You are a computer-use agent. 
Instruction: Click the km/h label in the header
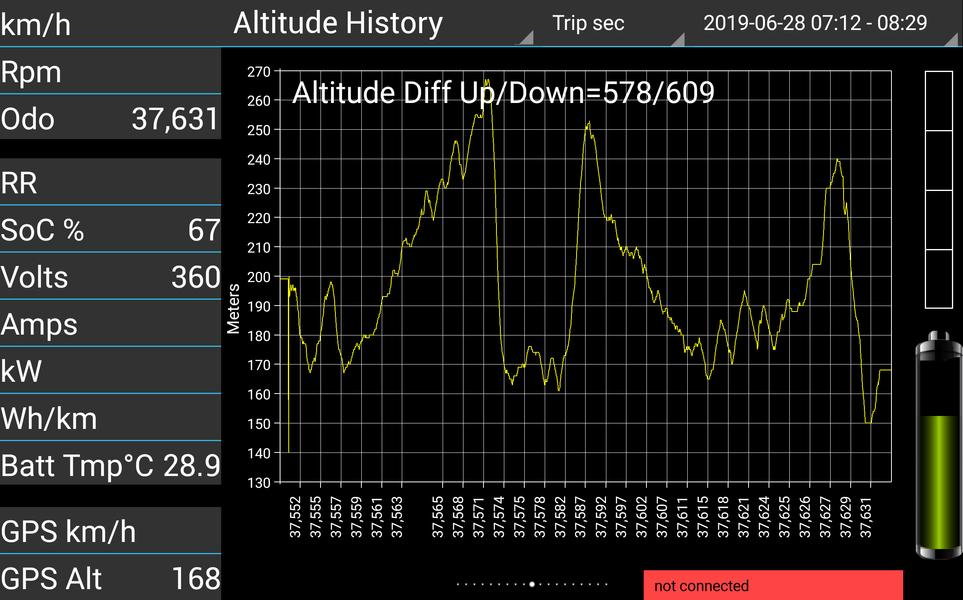click(x=36, y=25)
